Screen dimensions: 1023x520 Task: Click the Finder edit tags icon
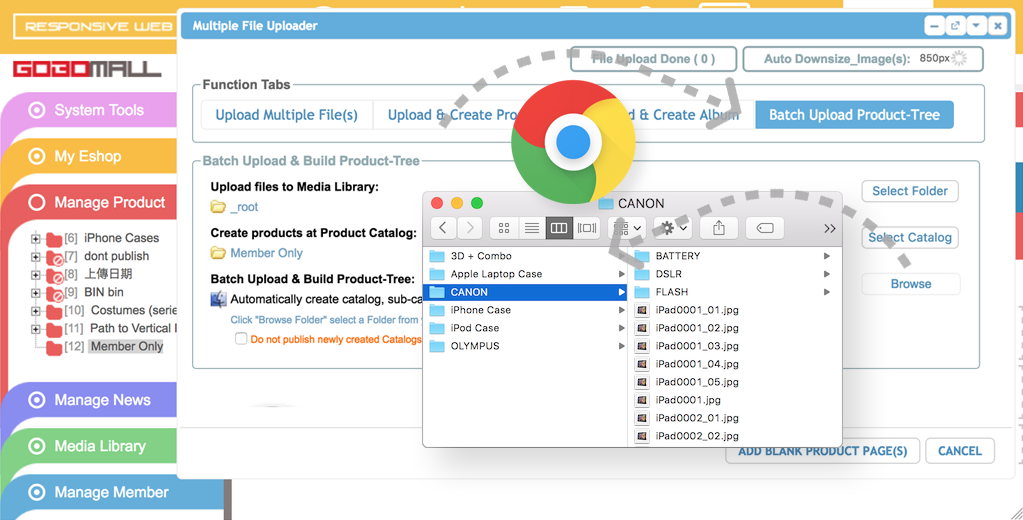(765, 228)
